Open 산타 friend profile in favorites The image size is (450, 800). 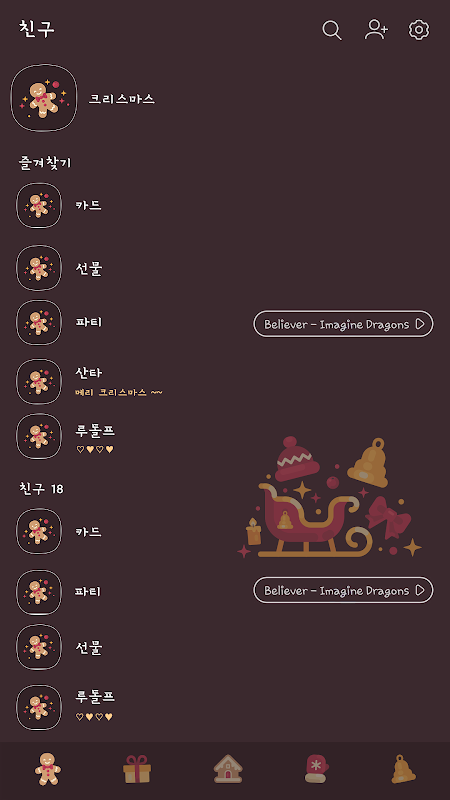point(225,381)
